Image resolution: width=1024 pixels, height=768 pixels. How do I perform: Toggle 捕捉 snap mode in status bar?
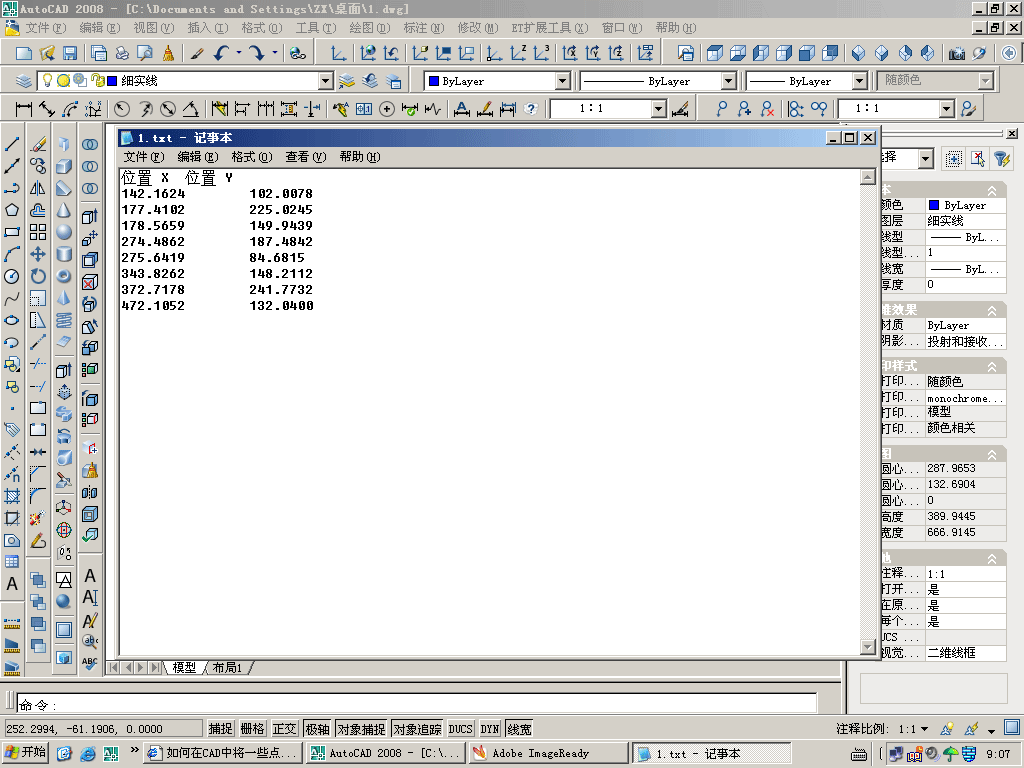click(x=220, y=729)
